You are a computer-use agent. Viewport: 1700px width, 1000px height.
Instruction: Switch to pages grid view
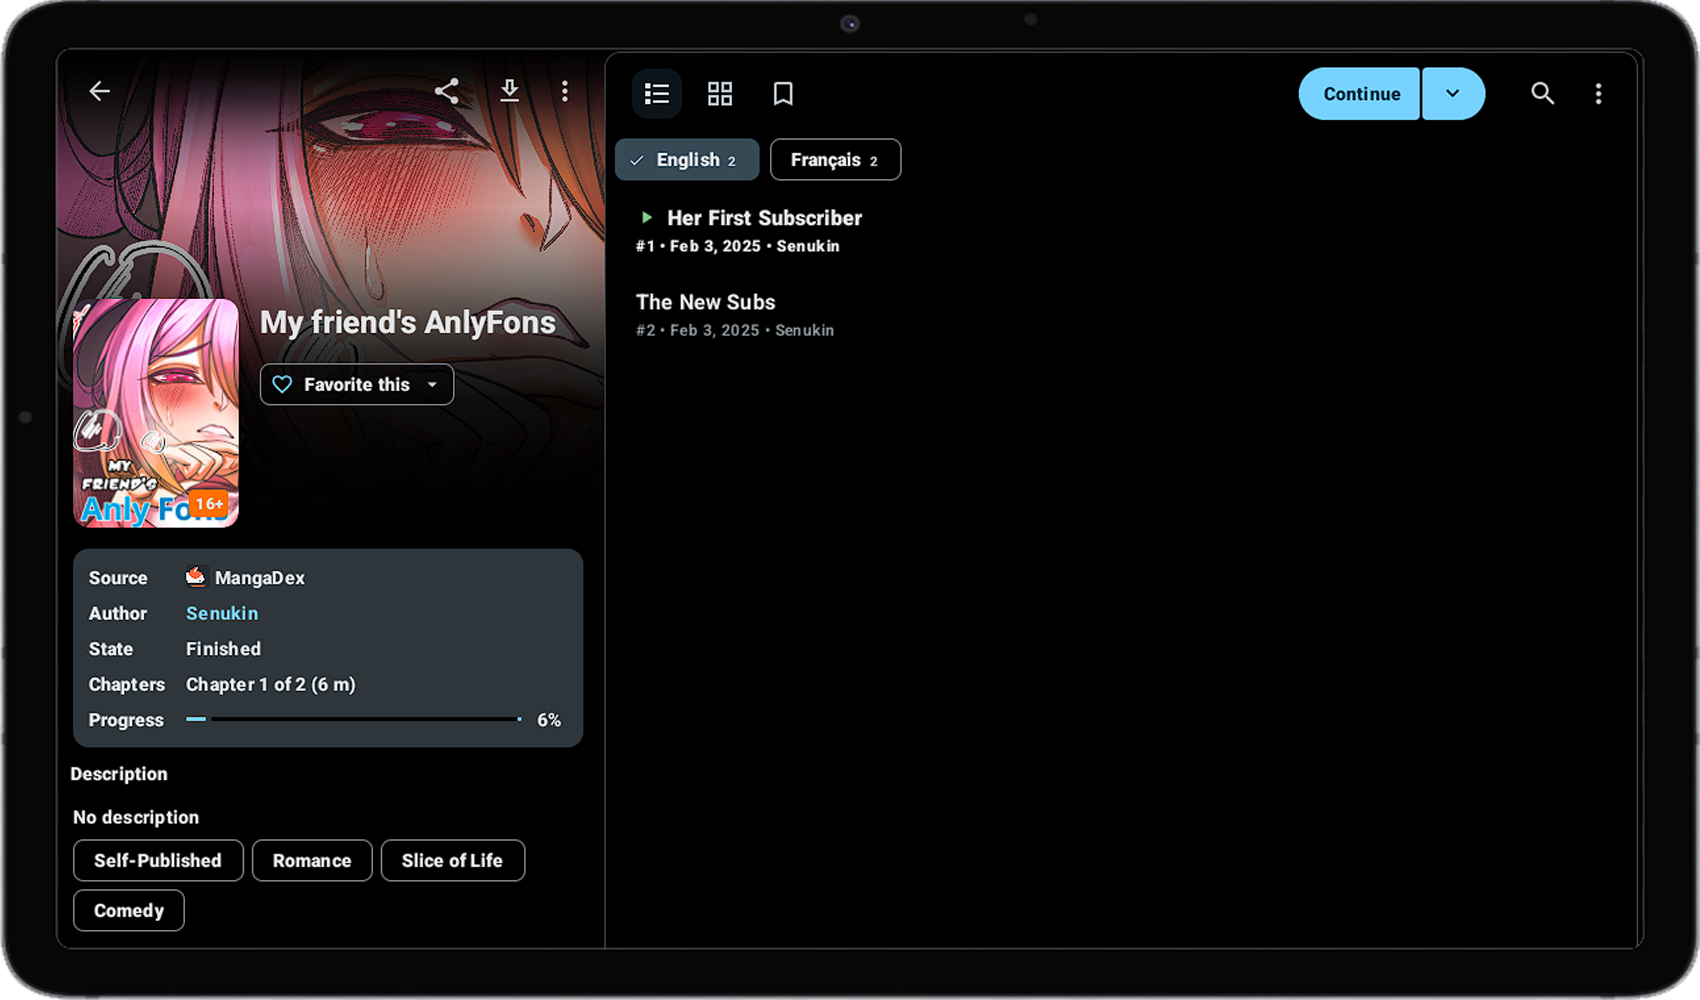point(720,94)
